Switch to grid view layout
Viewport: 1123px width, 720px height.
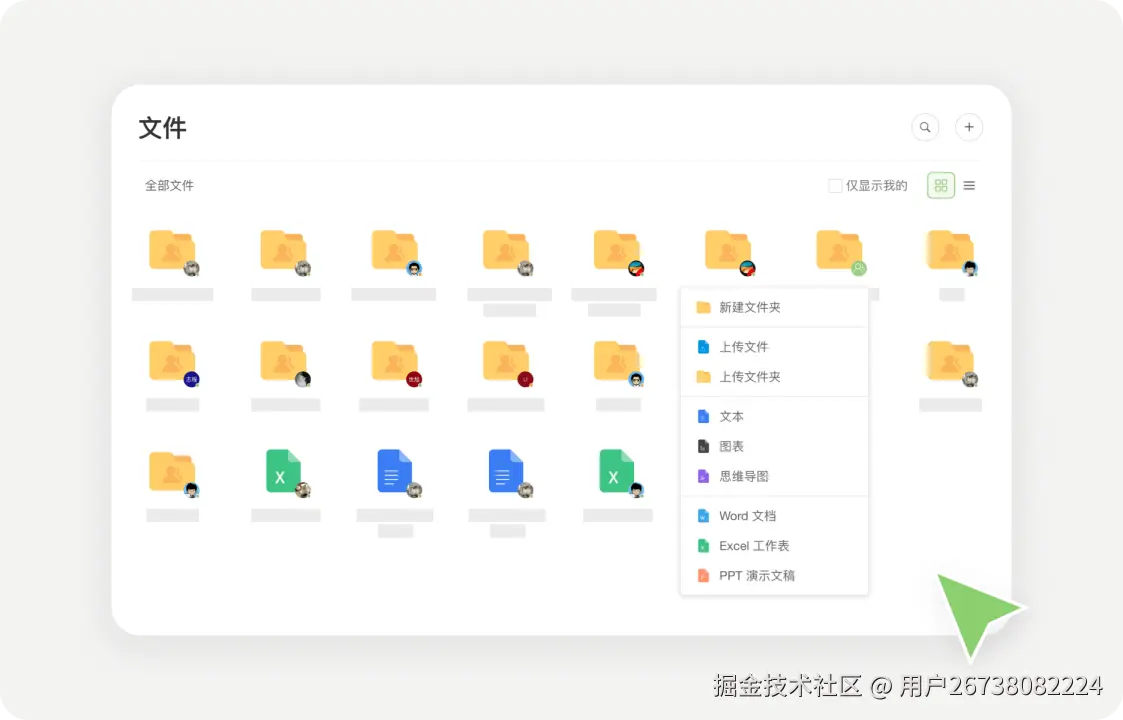click(x=941, y=186)
